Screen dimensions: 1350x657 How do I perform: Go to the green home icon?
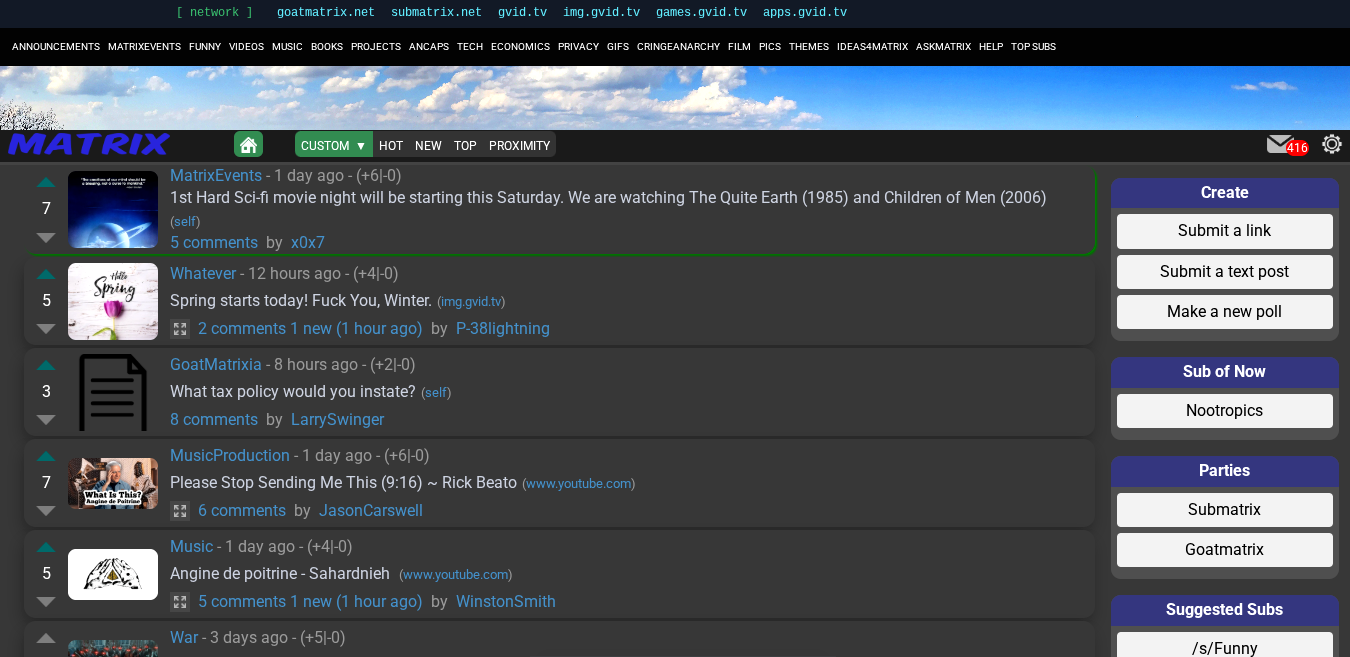click(x=248, y=145)
